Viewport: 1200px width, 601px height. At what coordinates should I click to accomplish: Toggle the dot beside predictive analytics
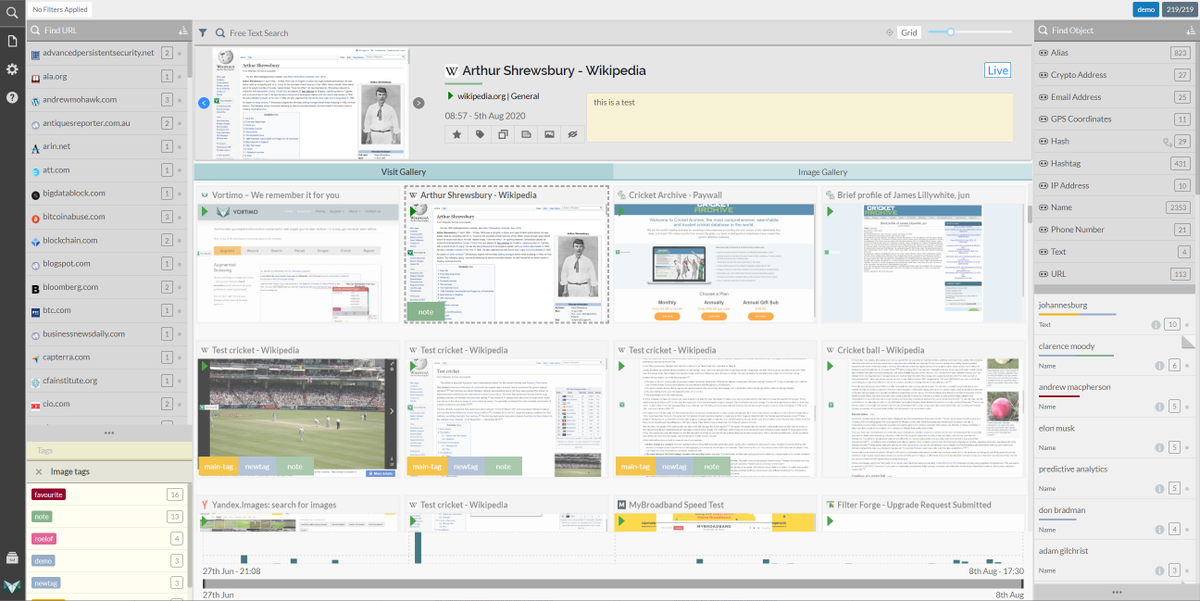(x=1186, y=488)
